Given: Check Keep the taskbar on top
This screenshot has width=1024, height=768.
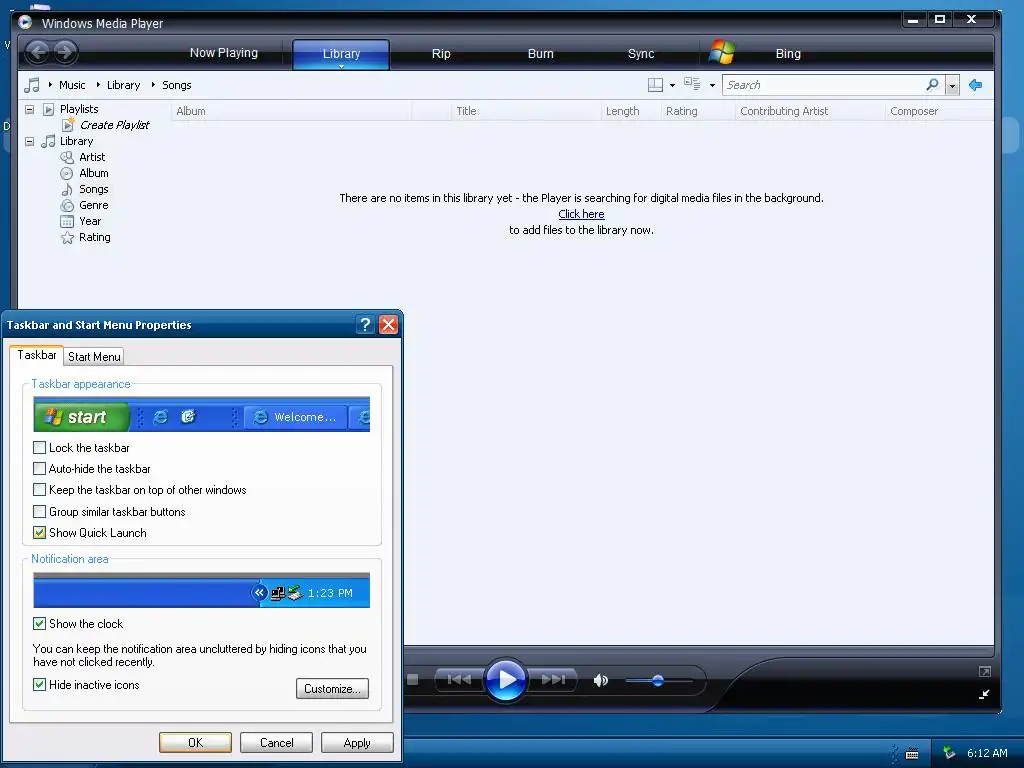Looking at the screenshot, I should [39, 489].
